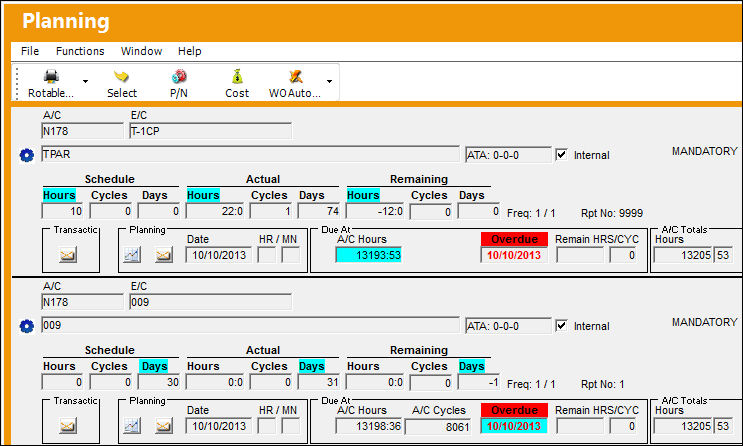Click Schedule Days field showing 30
The image size is (743, 446).
[159, 382]
